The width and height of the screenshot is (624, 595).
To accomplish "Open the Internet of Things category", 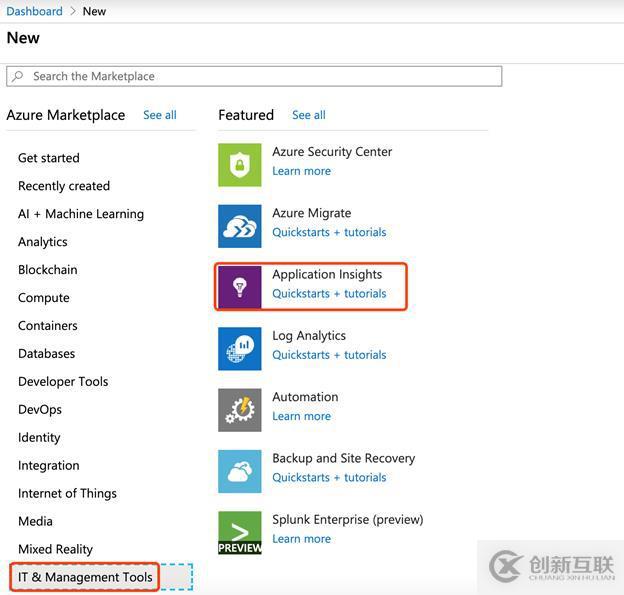I will coord(67,494).
